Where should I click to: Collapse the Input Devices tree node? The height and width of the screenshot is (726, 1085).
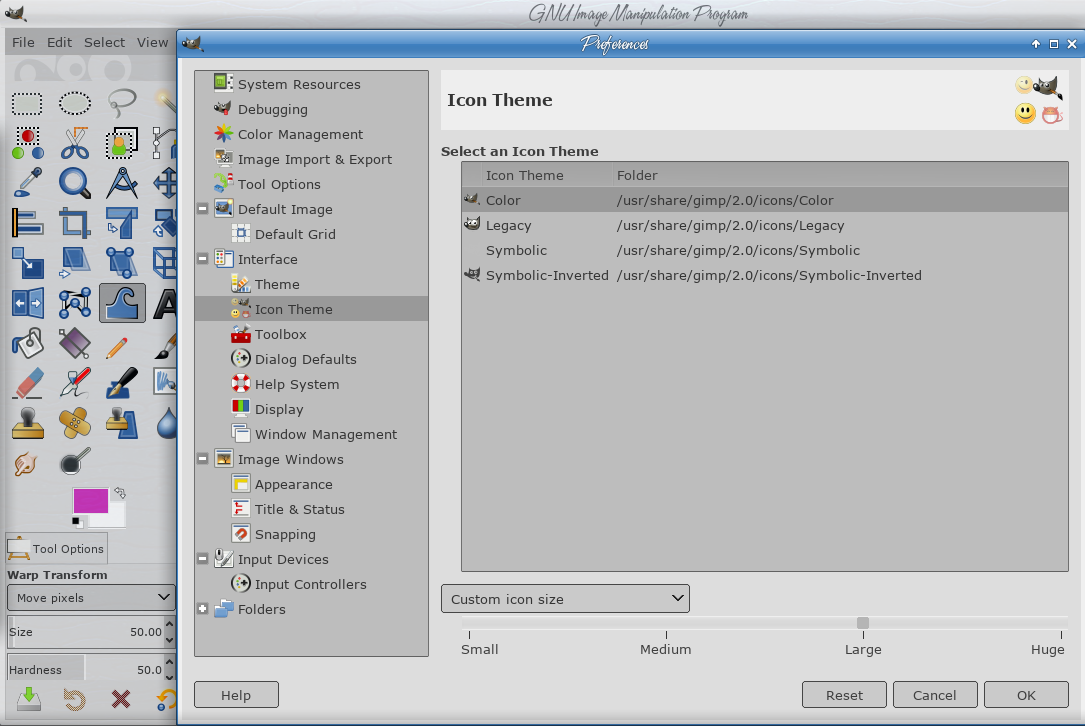click(203, 559)
